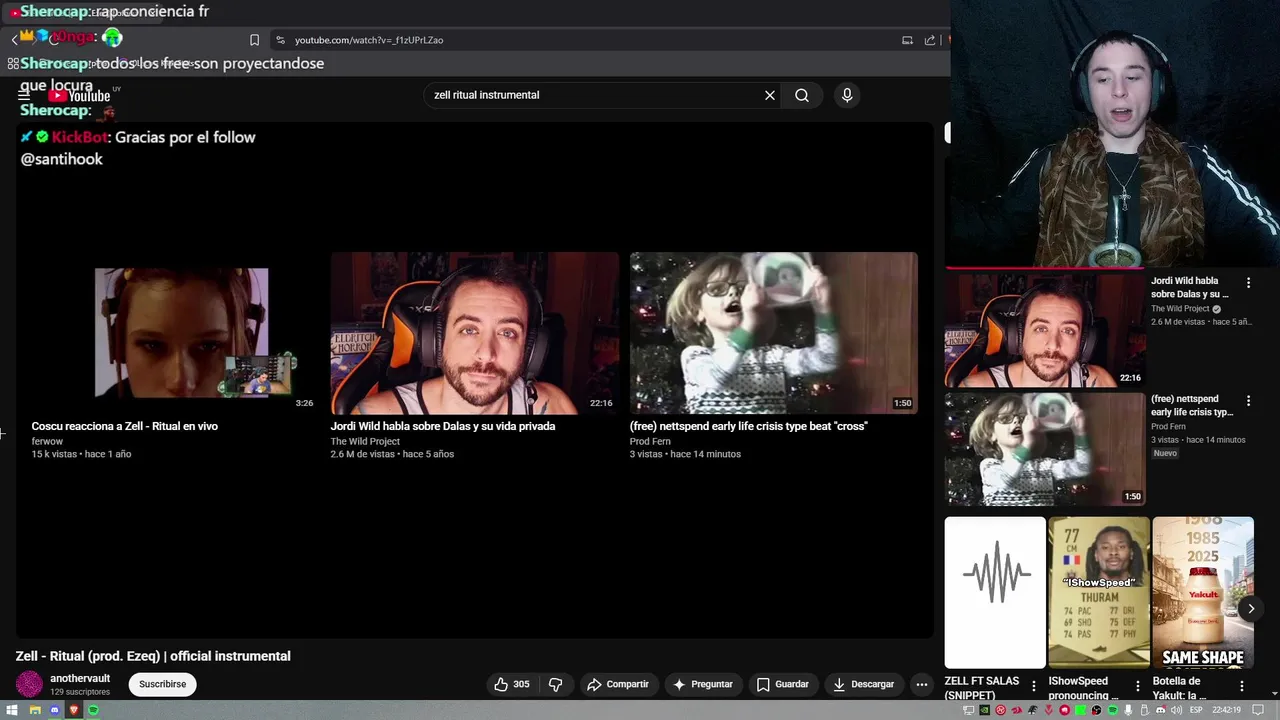
Task: Open options for 'ZELL FT SALAS' short
Action: [x=1034, y=686]
